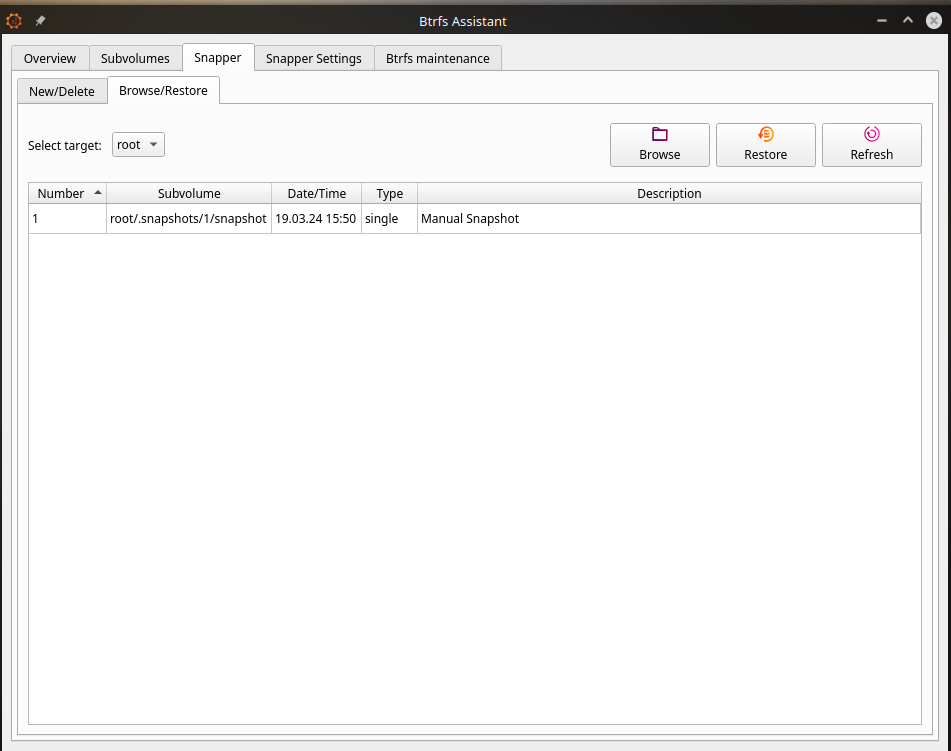The width and height of the screenshot is (951, 751).
Task: Switch to the New/Delete sub-tab
Action: pos(62,91)
